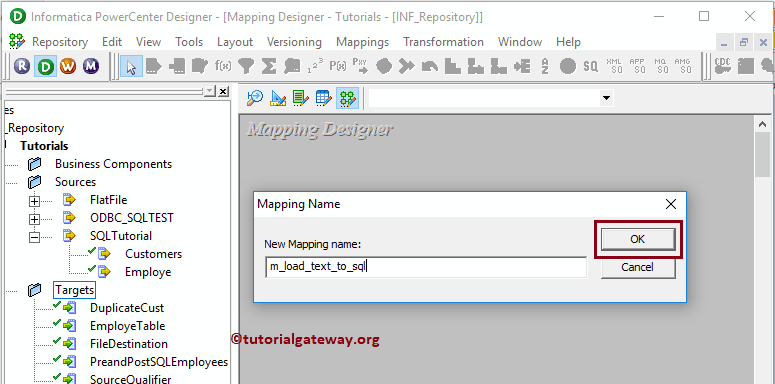Viewport: 775px width, 384px height.
Task: Cancel the Mapping Name dialog
Action: pos(638,267)
